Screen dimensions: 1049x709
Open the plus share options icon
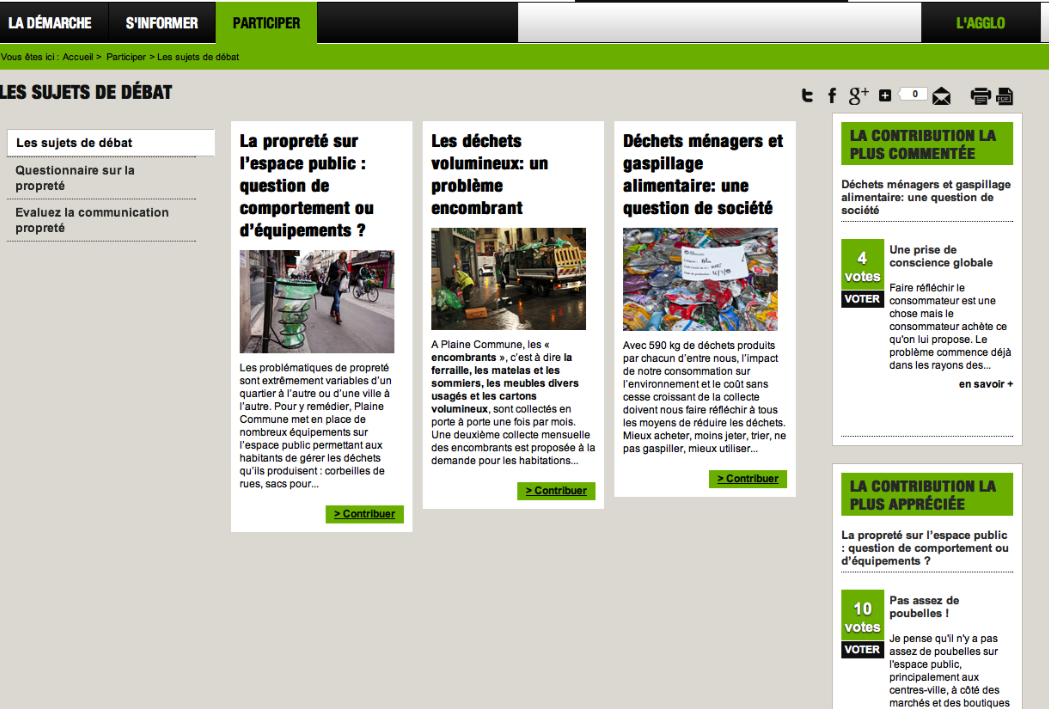click(x=884, y=96)
